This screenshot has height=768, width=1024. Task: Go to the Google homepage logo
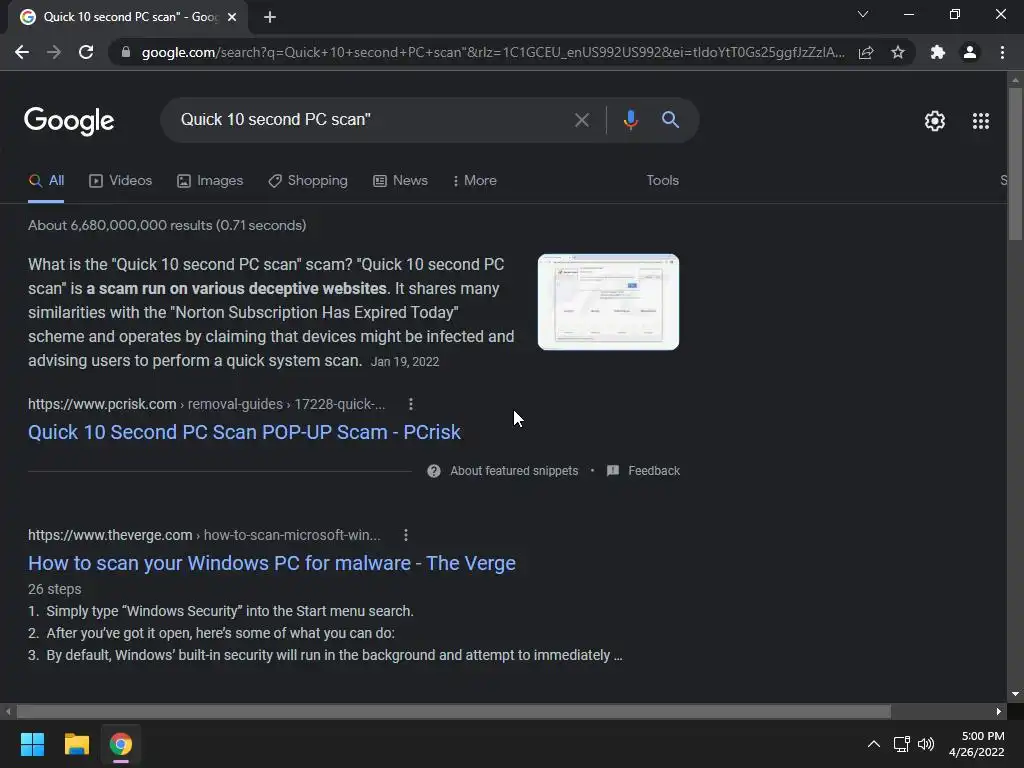[x=69, y=121]
